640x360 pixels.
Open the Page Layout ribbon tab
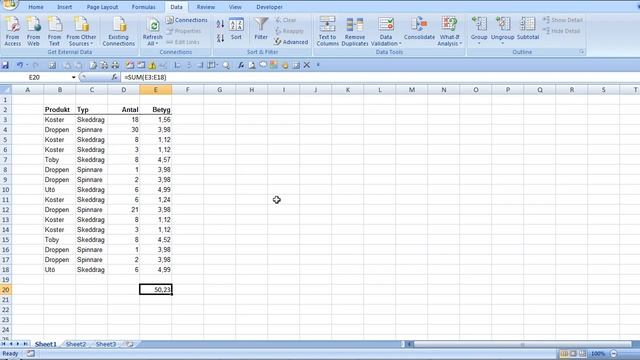(102, 7)
